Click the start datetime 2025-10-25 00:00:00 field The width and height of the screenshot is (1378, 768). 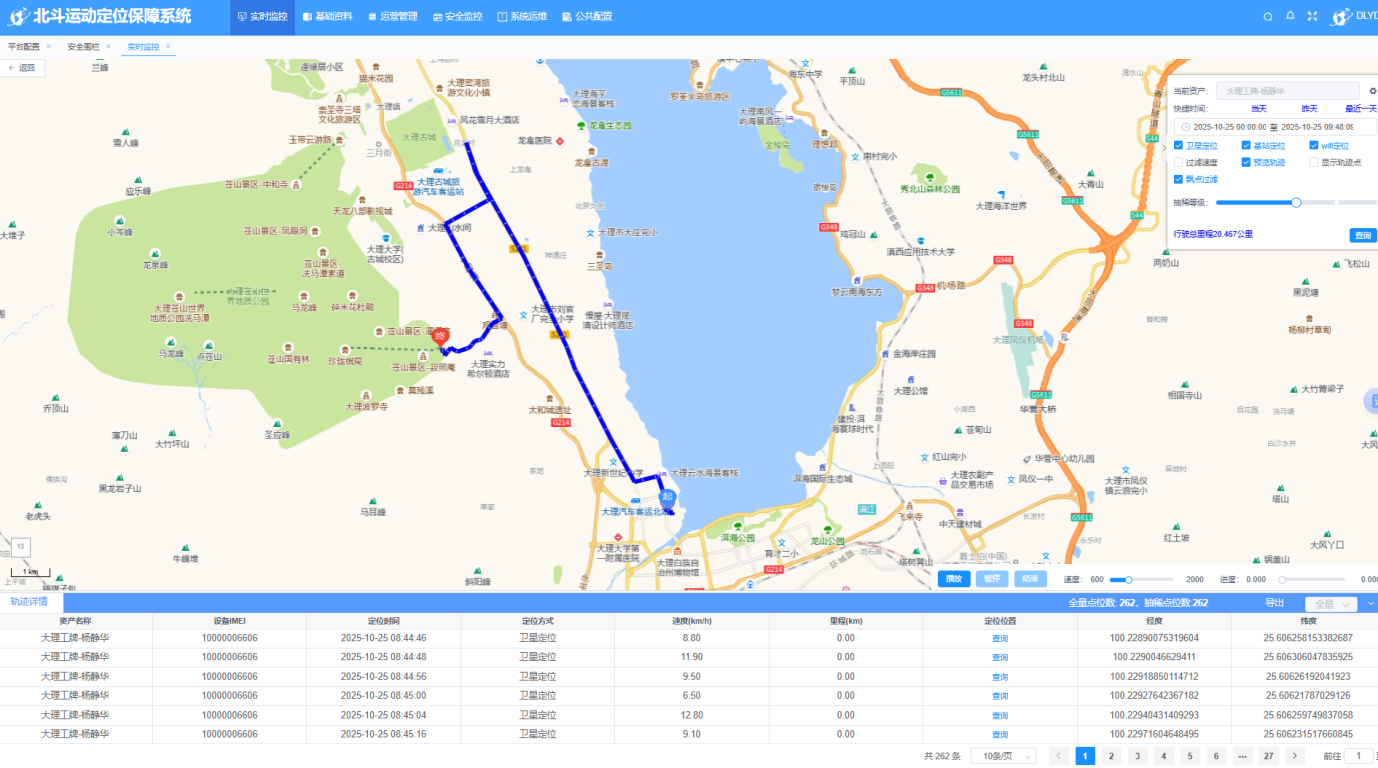[1230, 127]
